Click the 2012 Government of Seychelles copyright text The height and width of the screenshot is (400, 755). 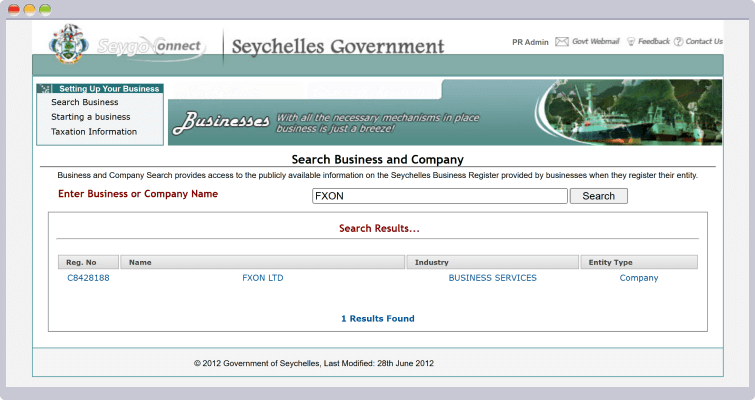click(314, 363)
